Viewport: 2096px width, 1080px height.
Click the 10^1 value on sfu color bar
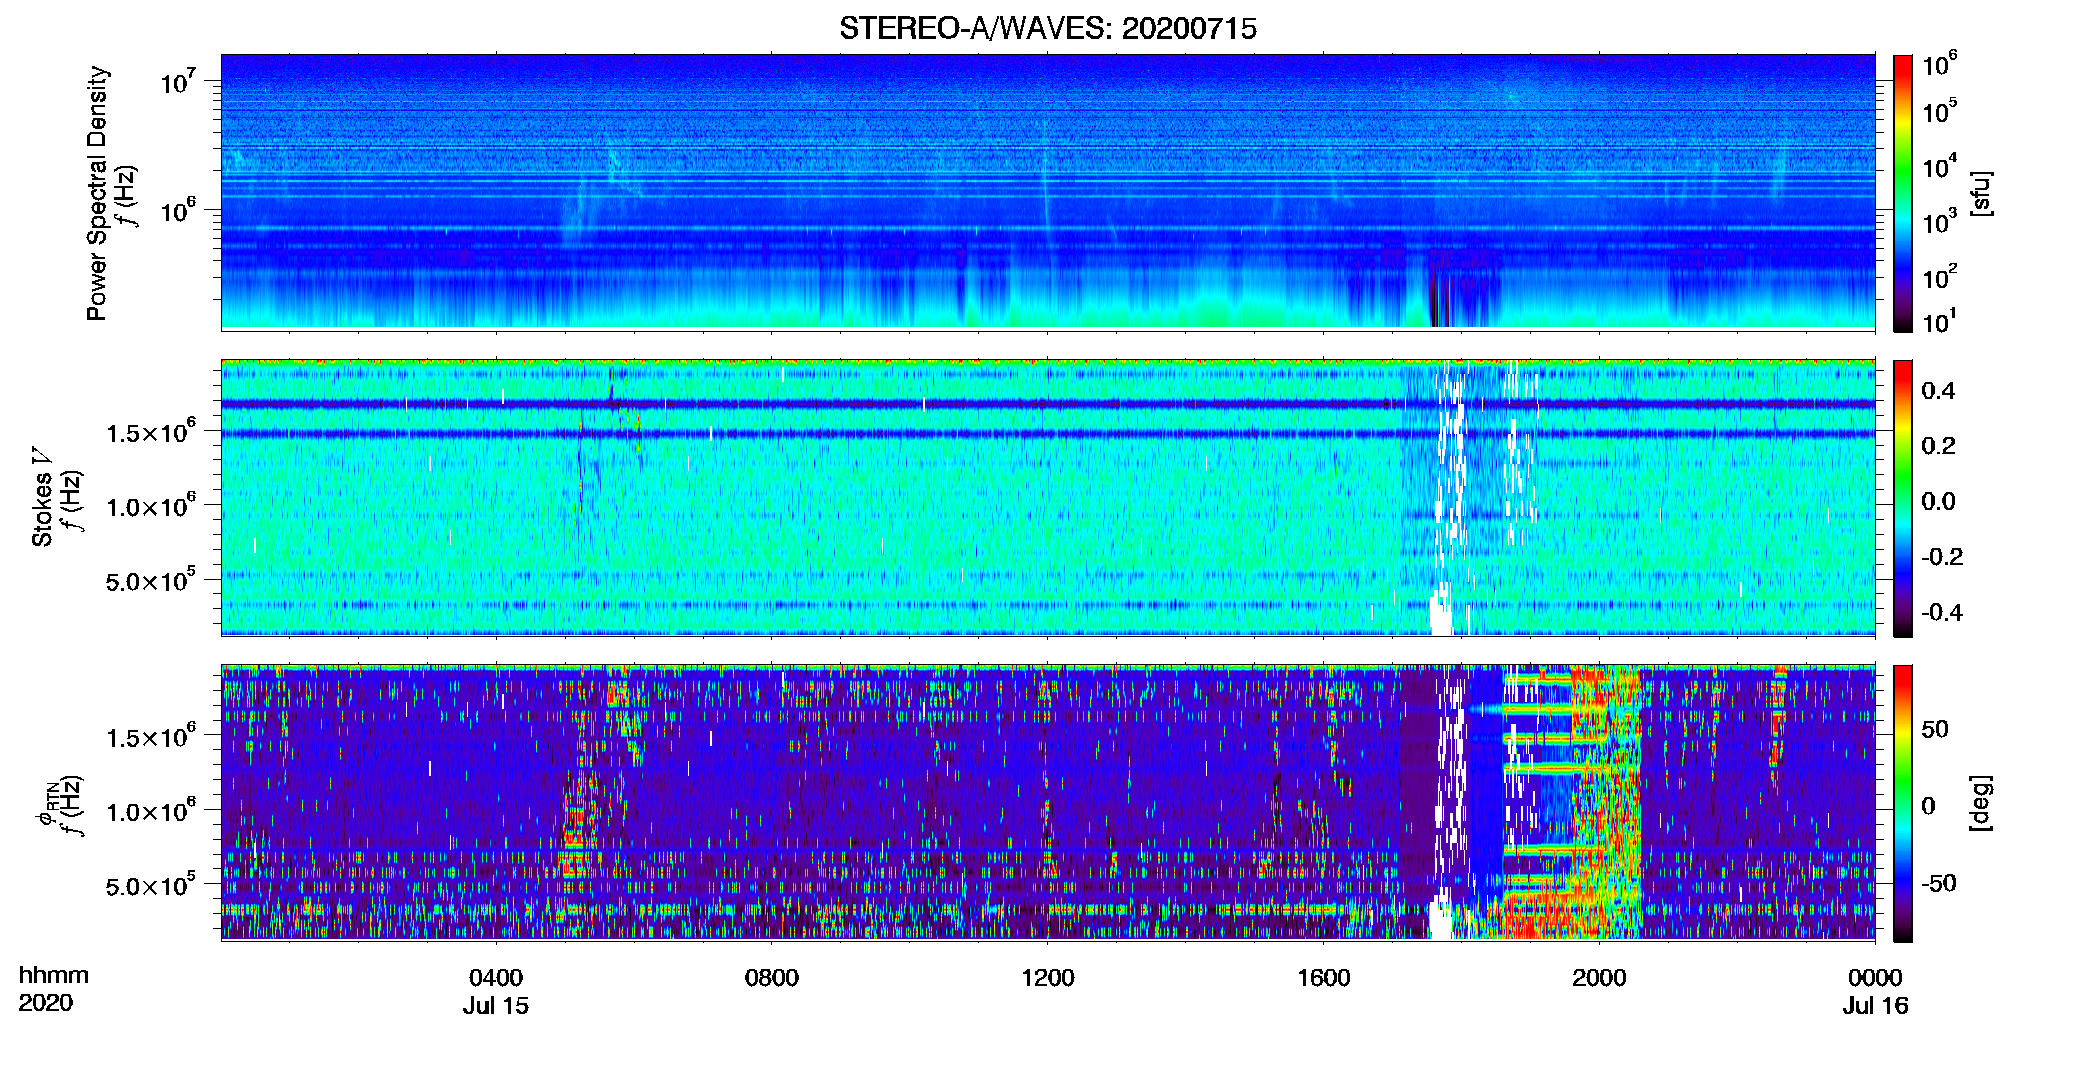pyautogui.click(x=1939, y=321)
